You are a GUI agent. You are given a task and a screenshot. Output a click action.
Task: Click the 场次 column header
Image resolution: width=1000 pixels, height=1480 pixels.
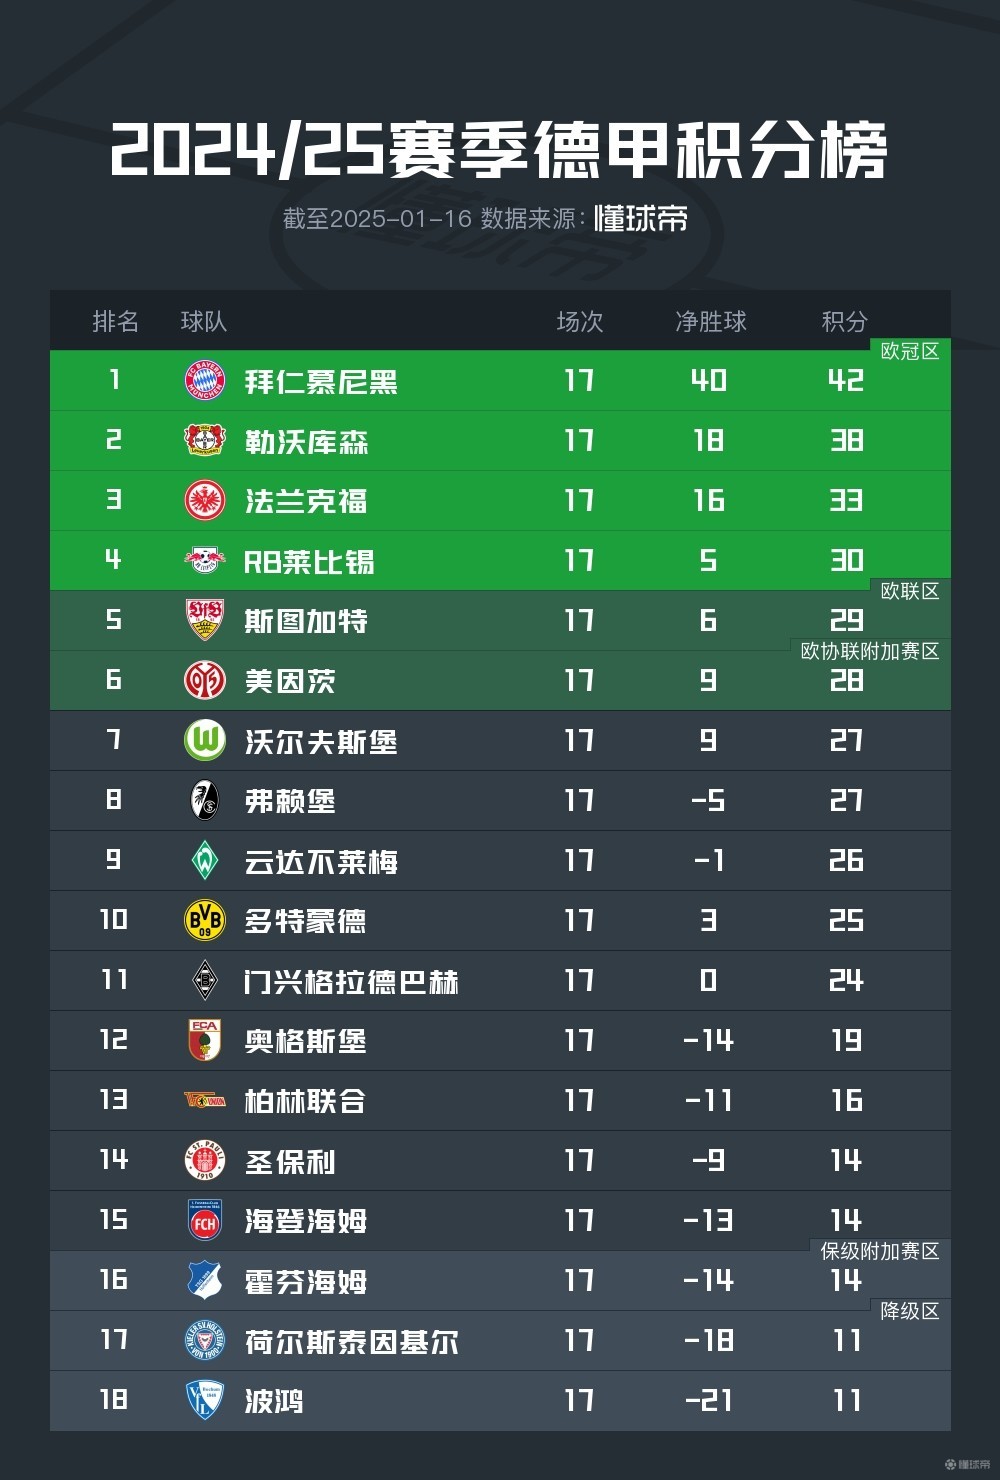[580, 321]
